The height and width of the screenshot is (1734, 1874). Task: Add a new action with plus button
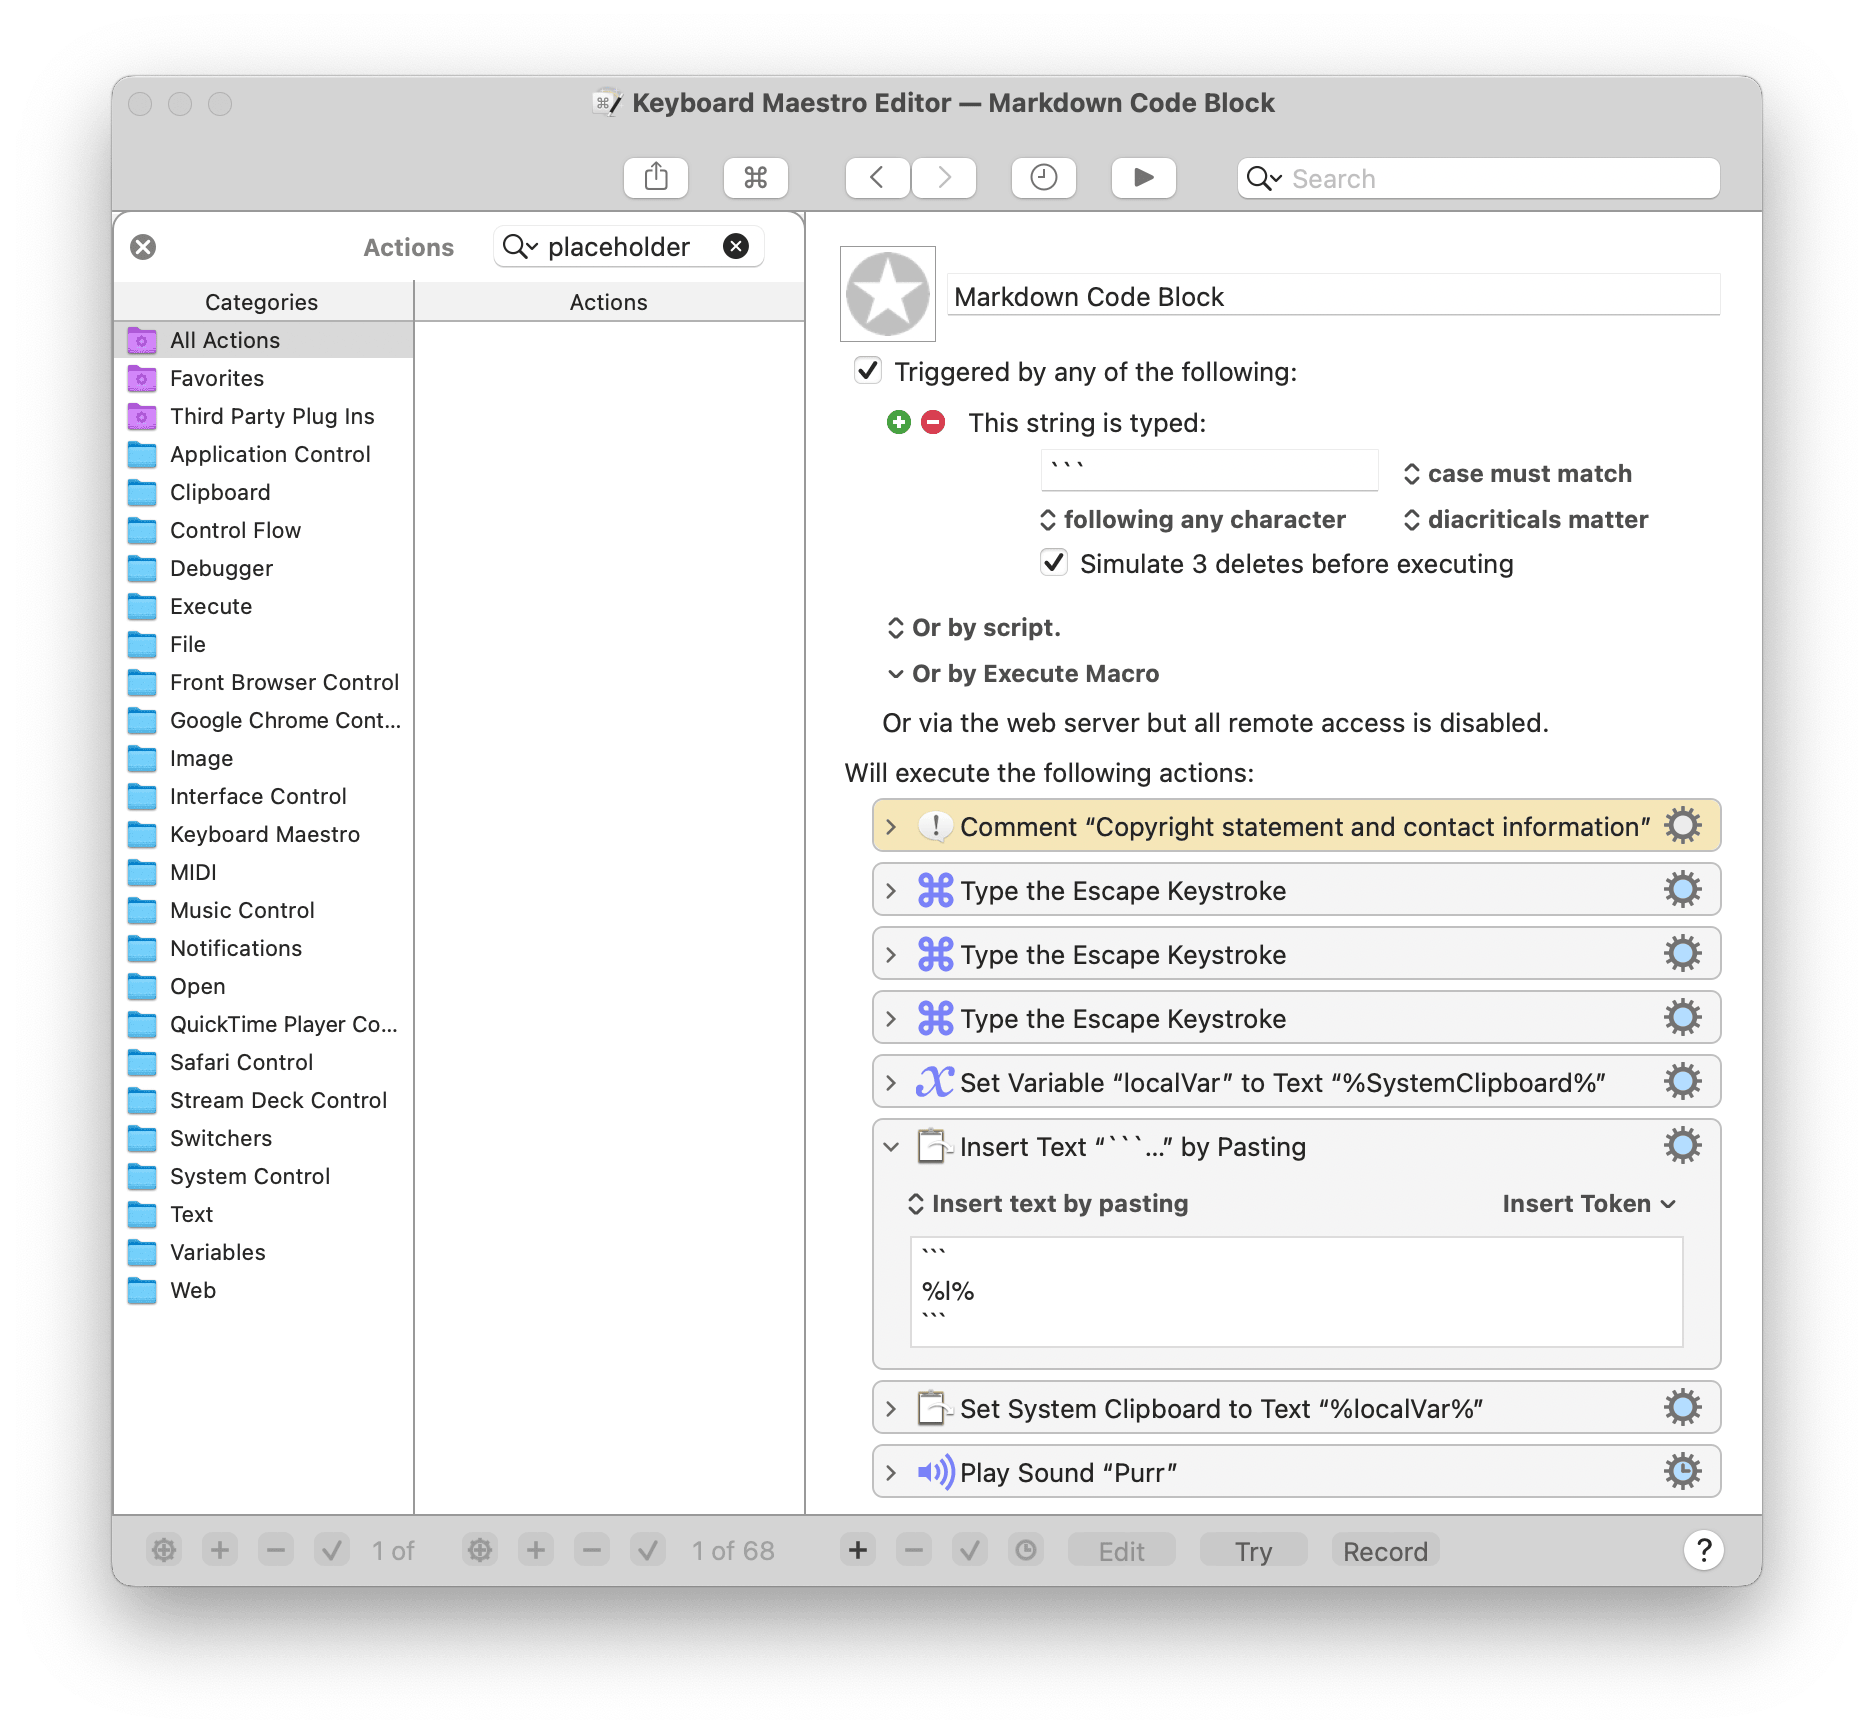[858, 1550]
